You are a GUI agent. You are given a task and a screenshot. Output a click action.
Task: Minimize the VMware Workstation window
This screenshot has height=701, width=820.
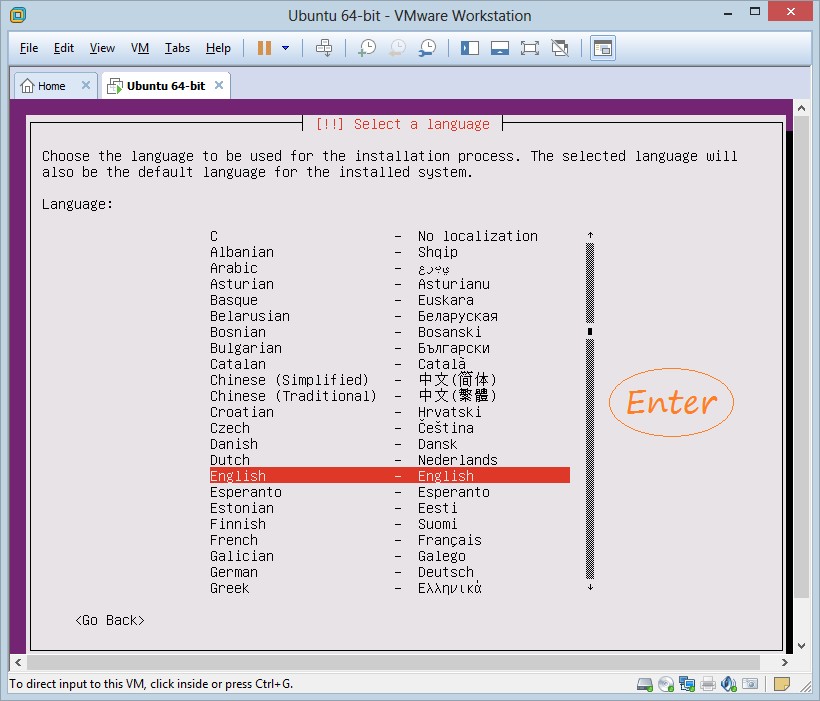(727, 13)
